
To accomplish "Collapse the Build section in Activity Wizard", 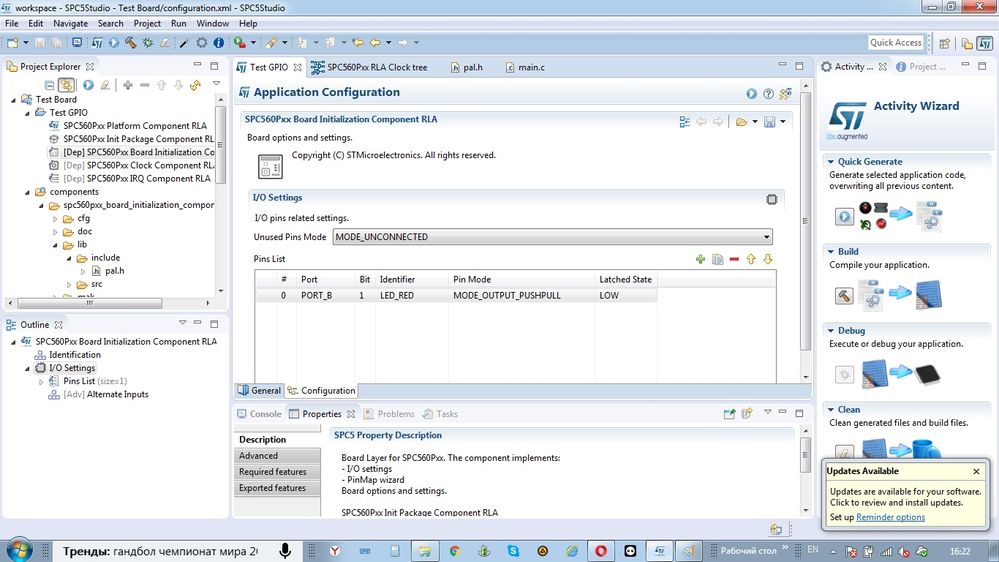I will [x=831, y=252].
